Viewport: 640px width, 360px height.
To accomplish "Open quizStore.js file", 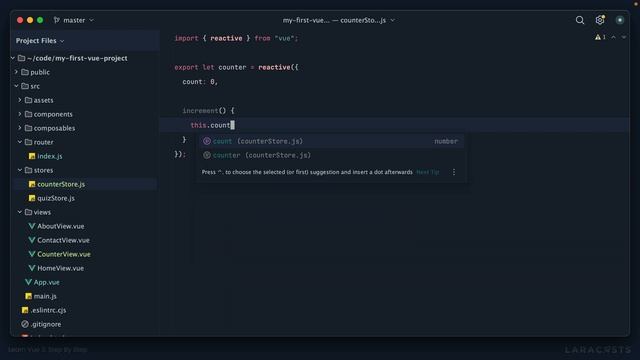I will point(56,198).
